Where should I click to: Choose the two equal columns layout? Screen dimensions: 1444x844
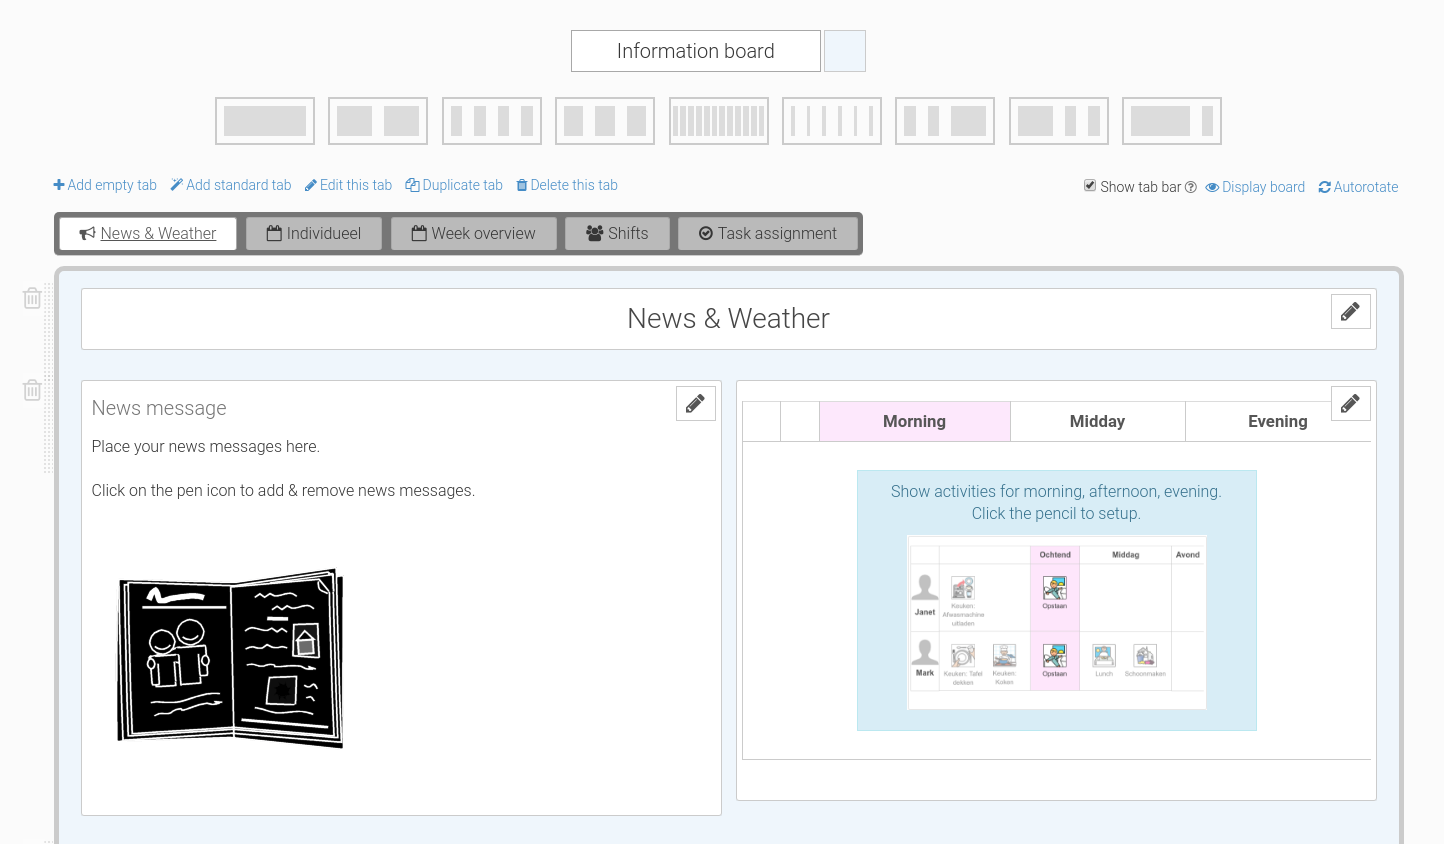pyautogui.click(x=378, y=121)
